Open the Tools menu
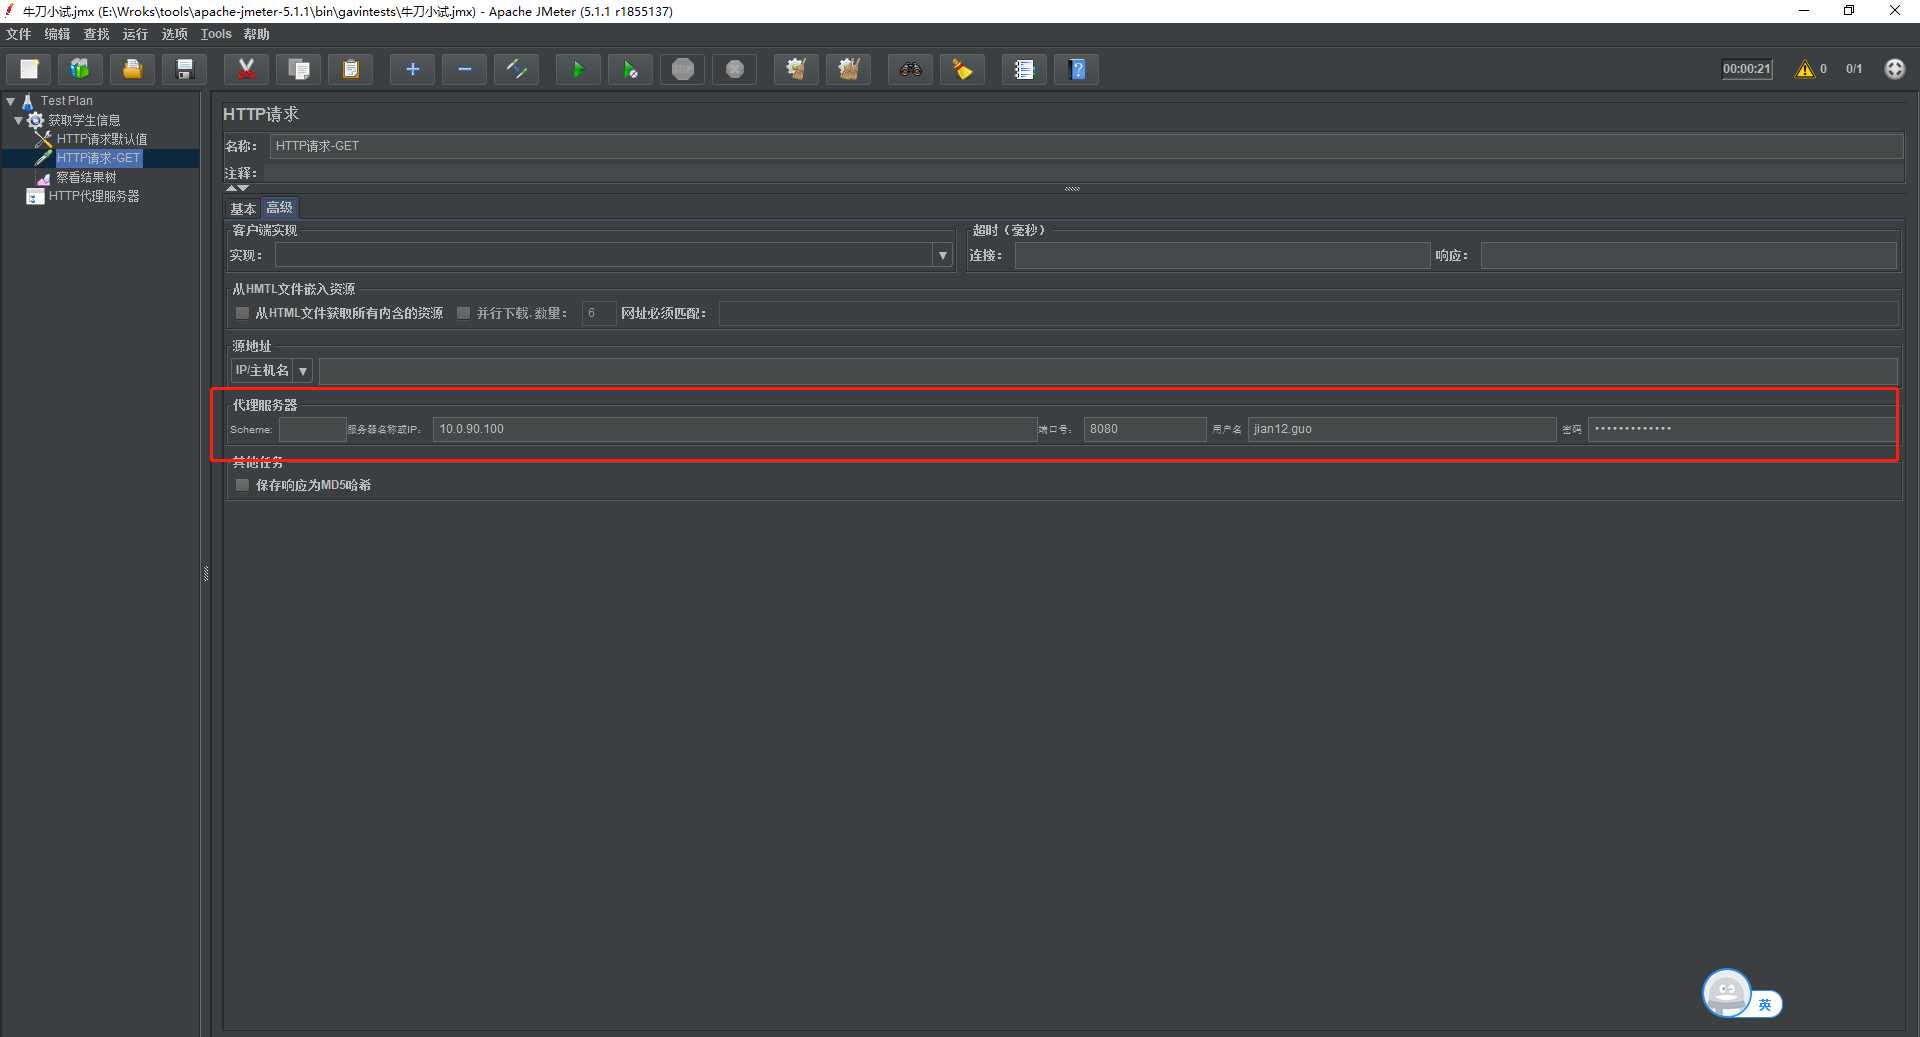This screenshot has height=1037, width=1920. click(216, 34)
